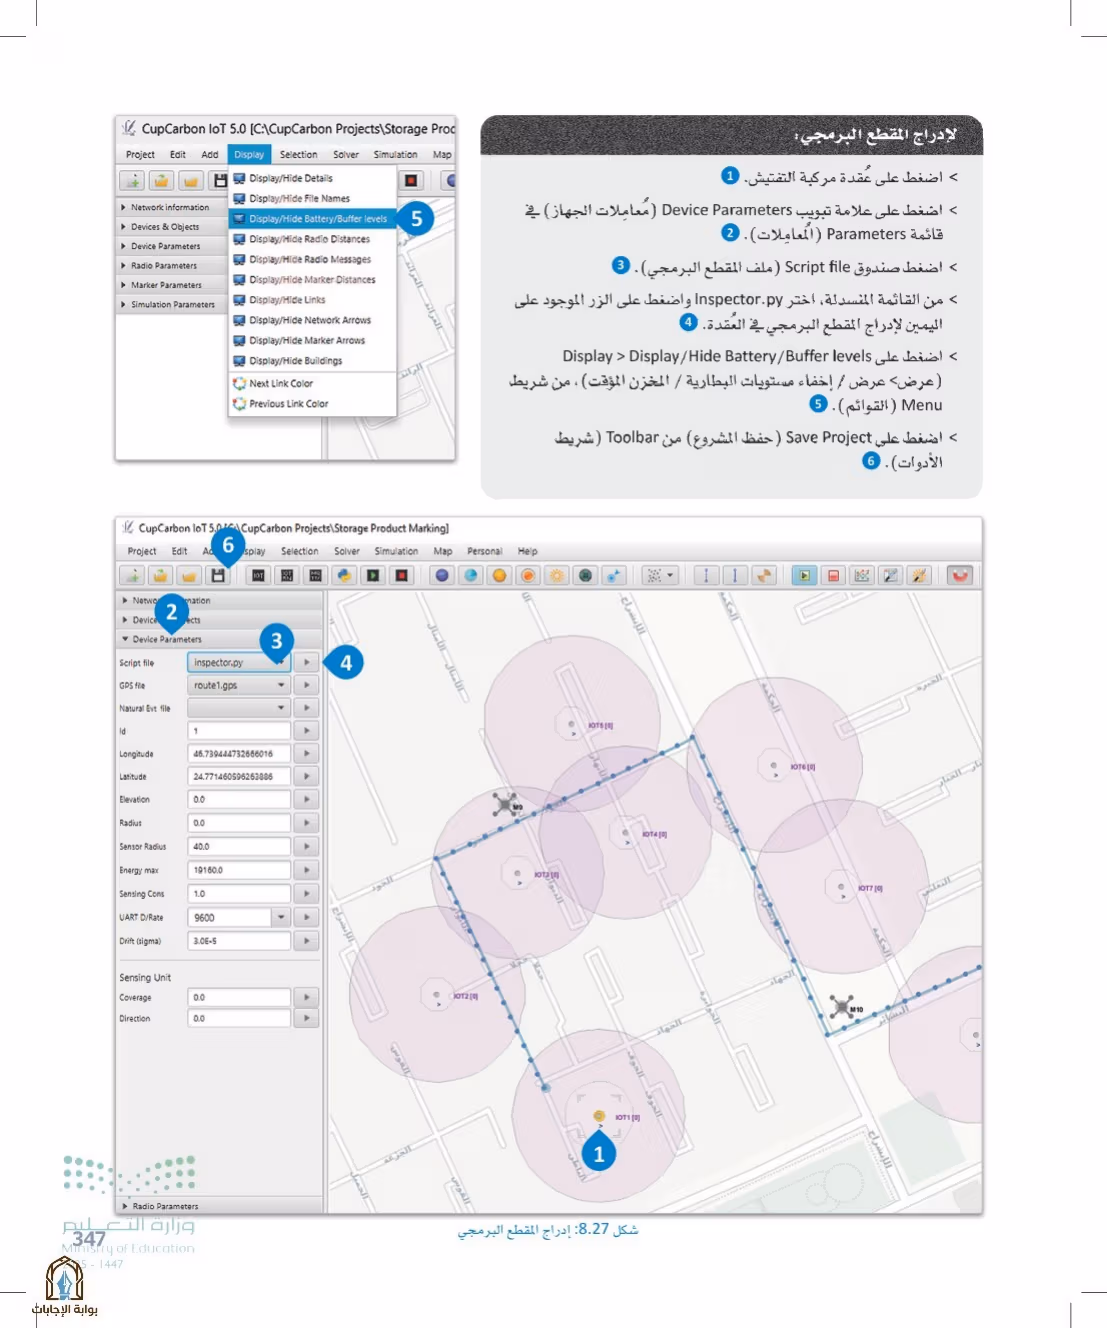The image size is (1107, 1328).
Task: Click the Save Project floppy icon in lower window
Action: click(217, 575)
